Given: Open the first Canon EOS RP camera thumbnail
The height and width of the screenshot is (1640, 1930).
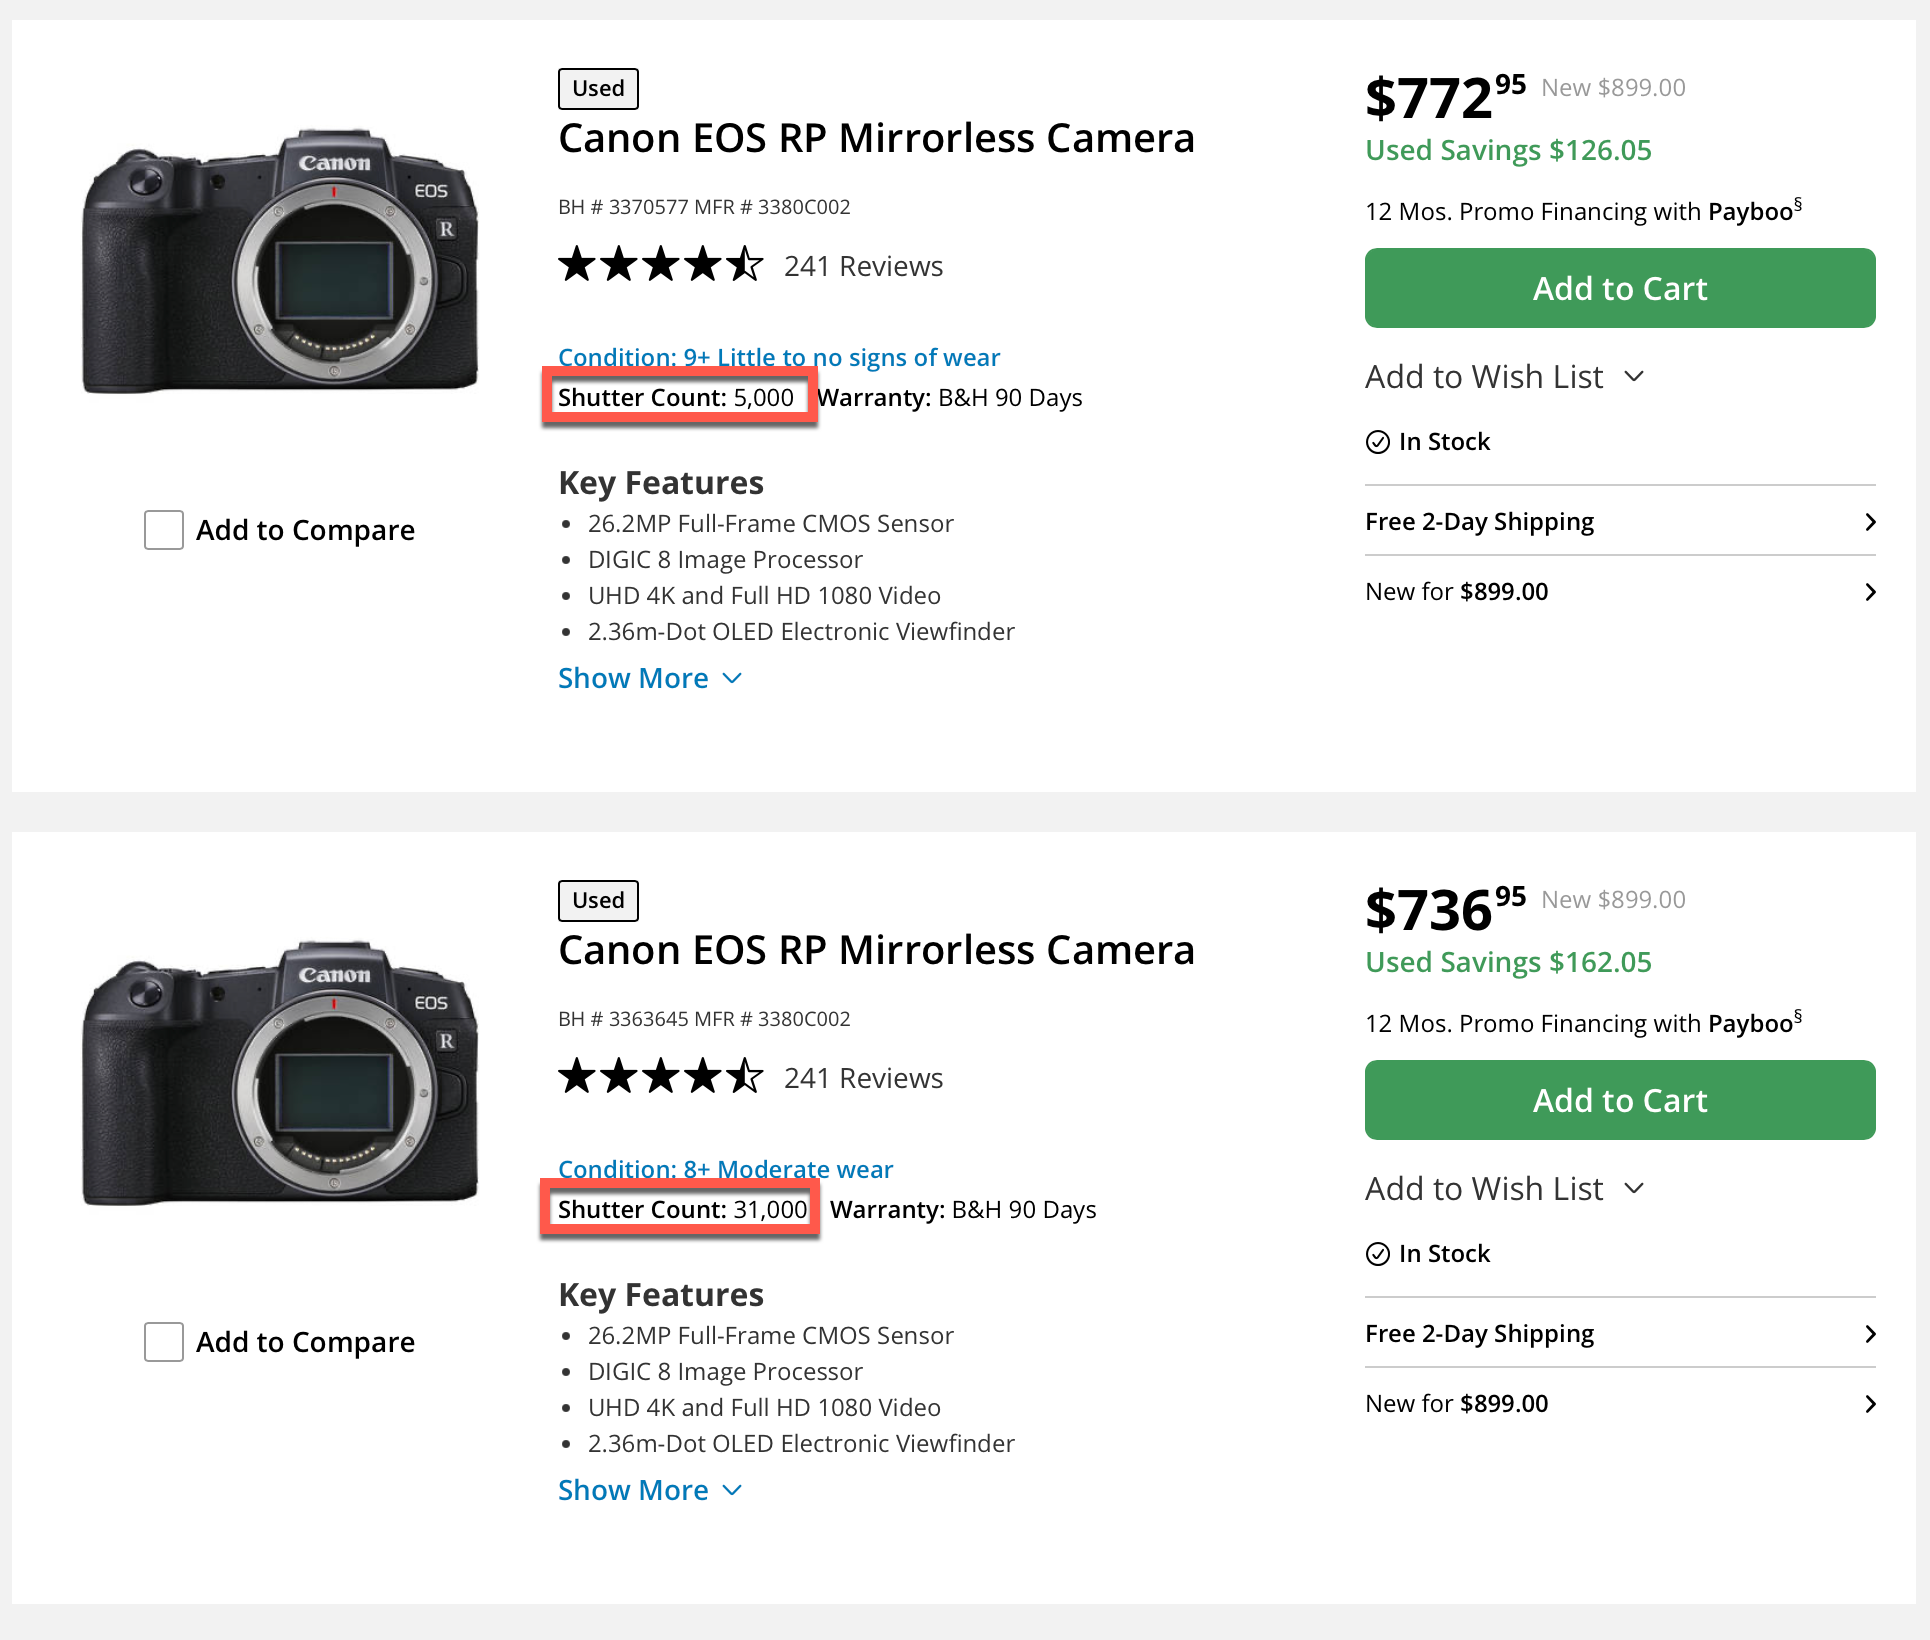Looking at the screenshot, I should pyautogui.click(x=281, y=262).
